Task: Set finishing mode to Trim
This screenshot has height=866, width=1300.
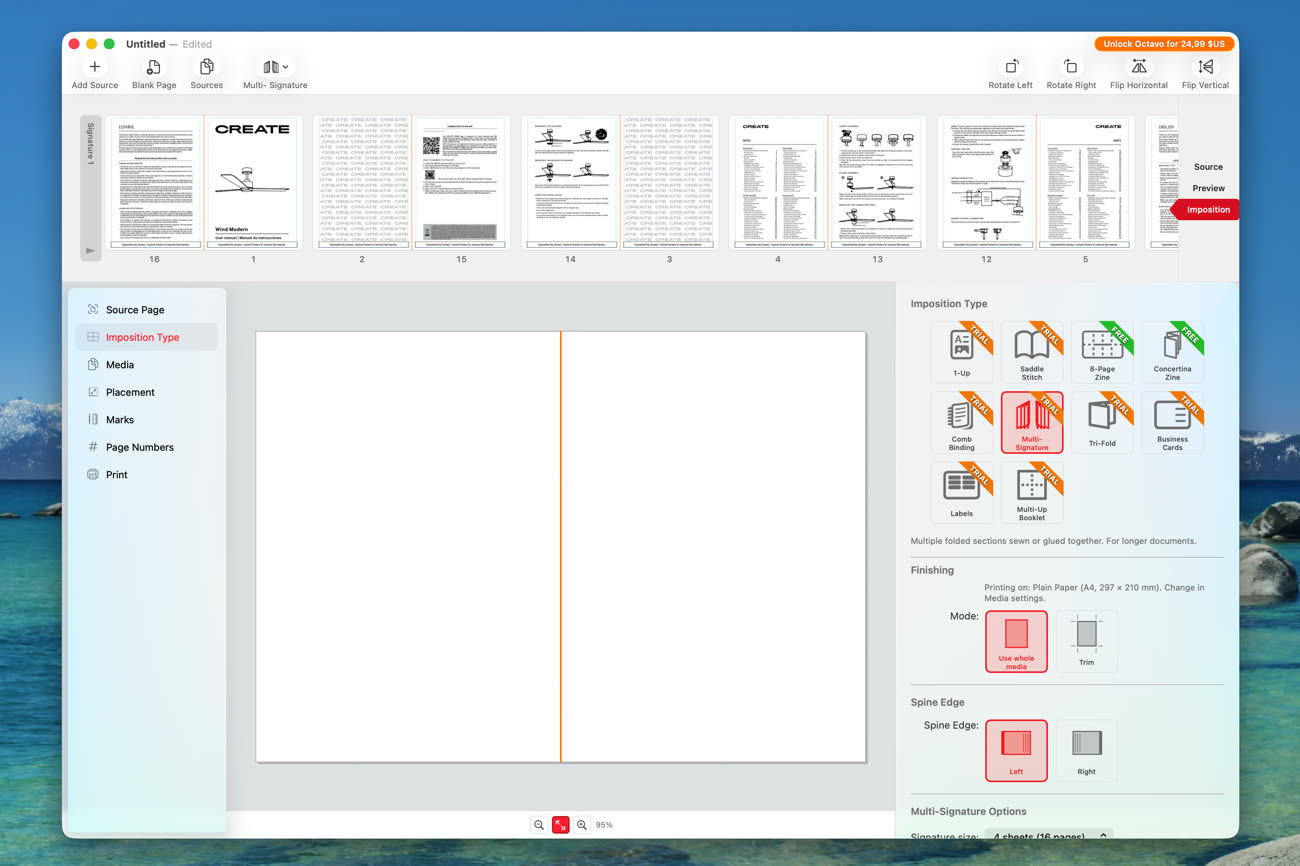Action: point(1086,641)
